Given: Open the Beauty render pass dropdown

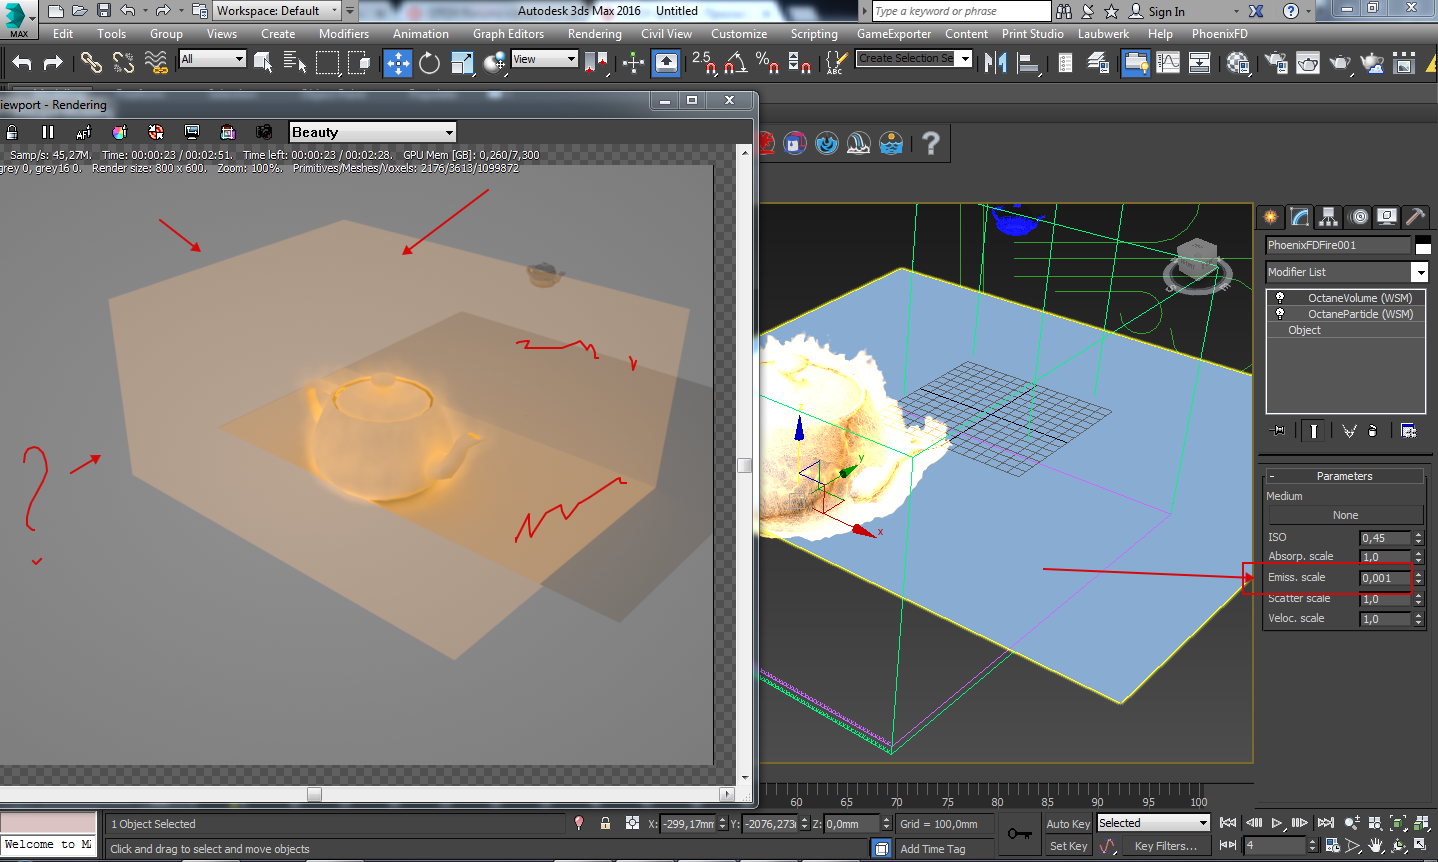Looking at the screenshot, I should tap(373, 132).
